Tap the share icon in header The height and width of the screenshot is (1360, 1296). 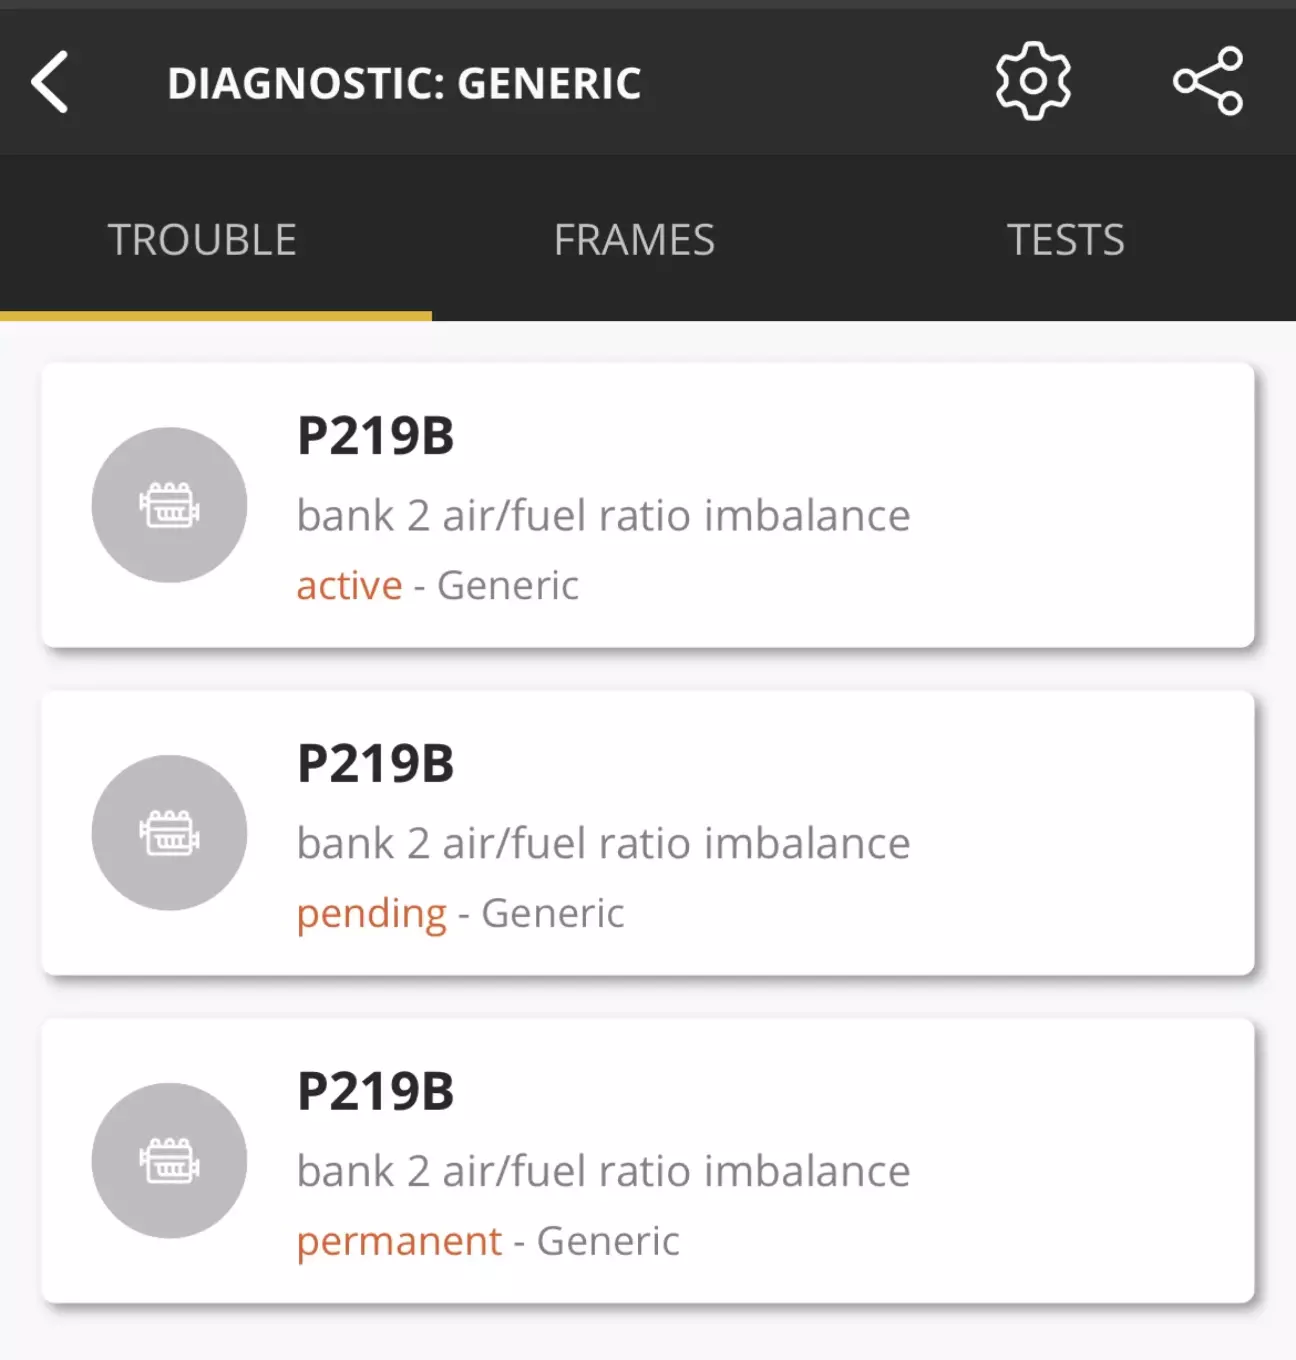click(x=1208, y=81)
